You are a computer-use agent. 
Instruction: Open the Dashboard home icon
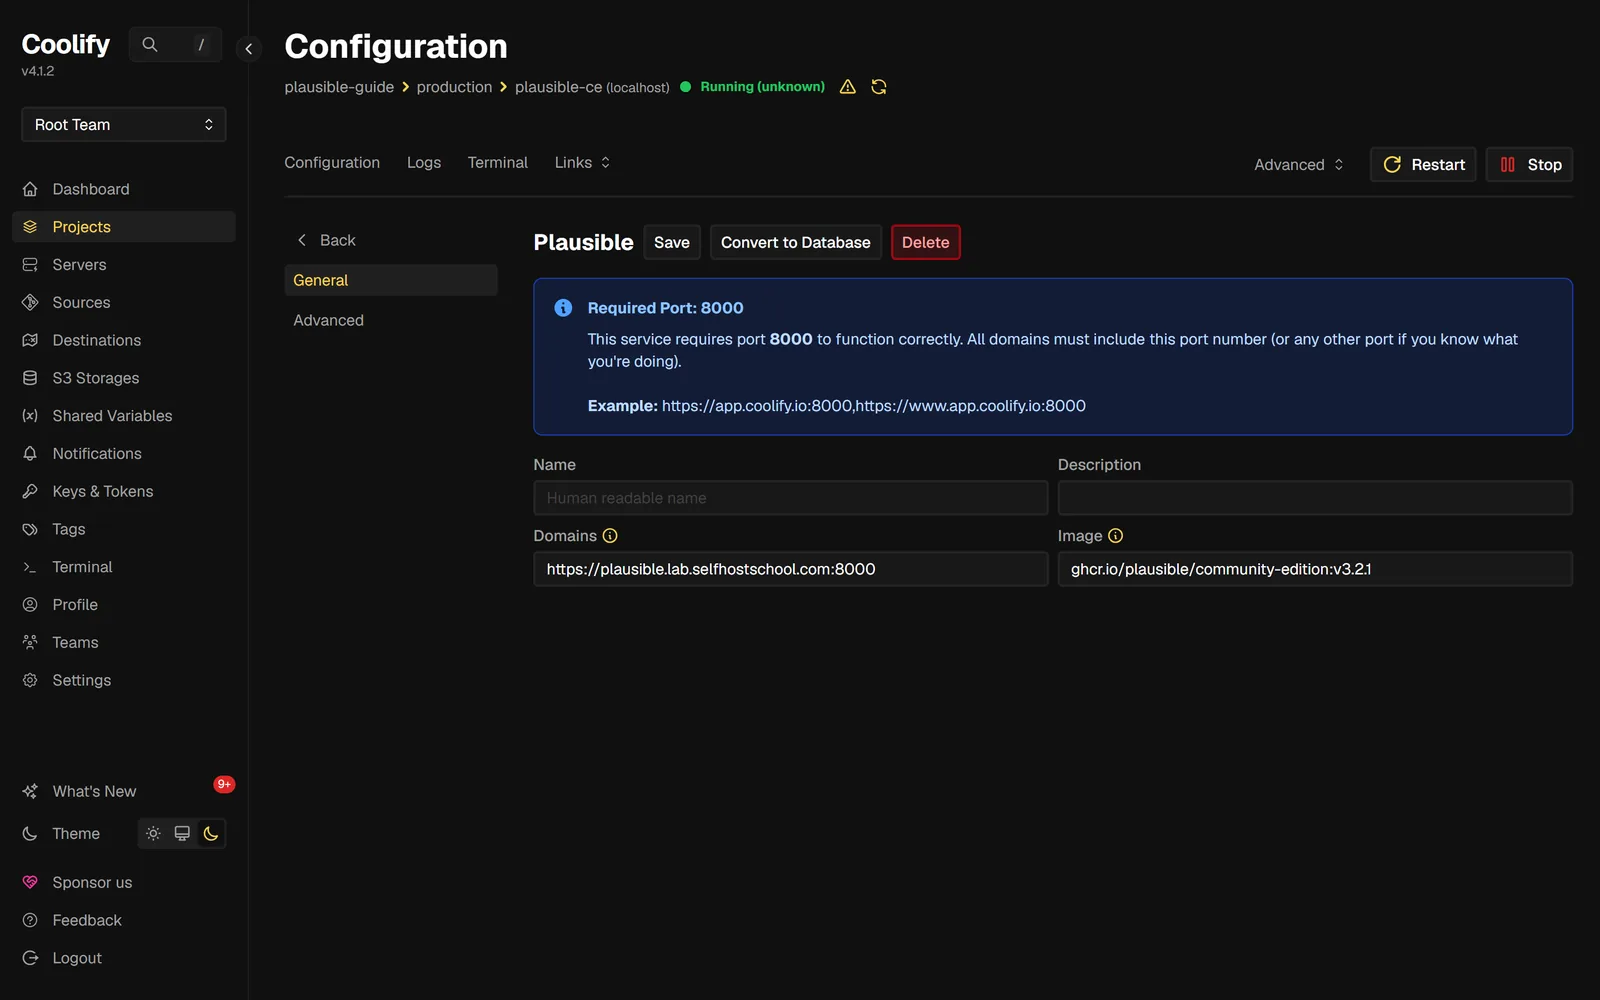[x=30, y=189]
